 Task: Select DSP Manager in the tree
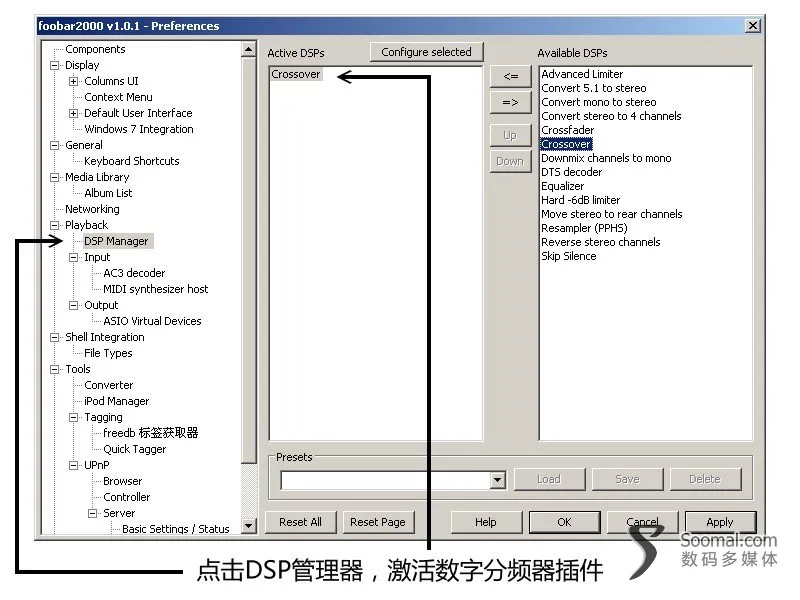[x=116, y=241]
